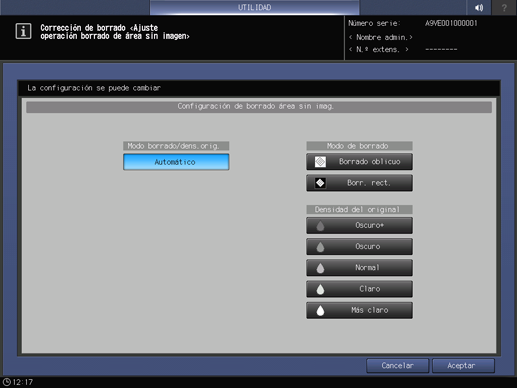Toggle the Automático mode button
Screen dimensions: 517x388
click(x=176, y=162)
